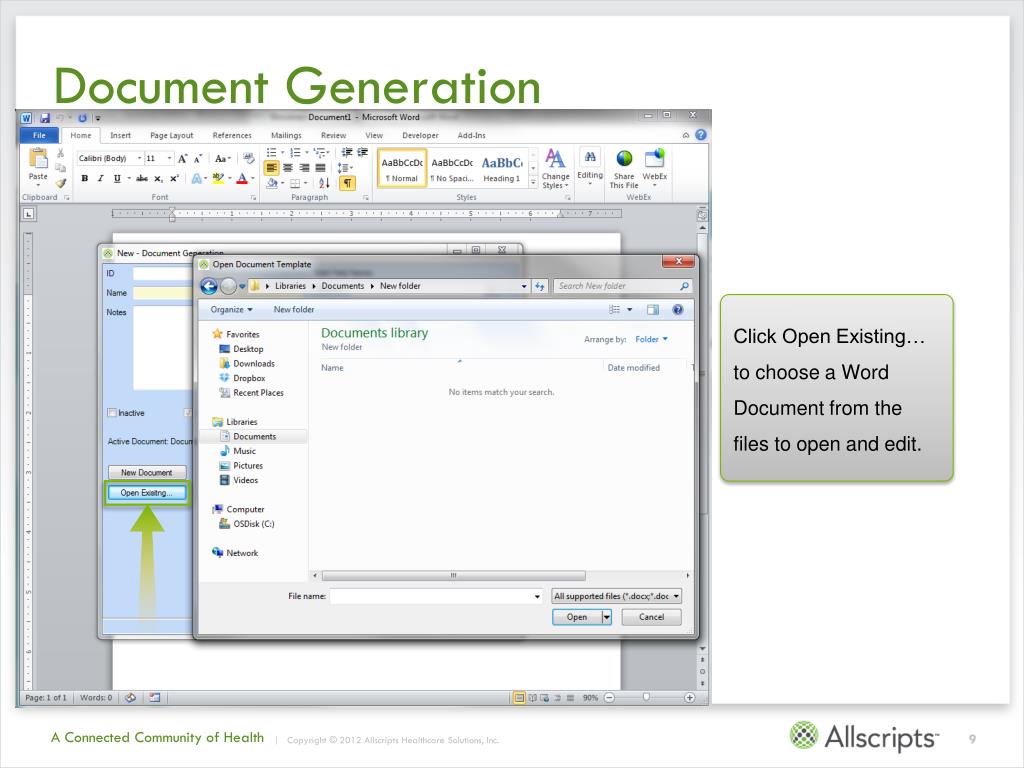The image size is (1024, 768).
Task: Switch to the Page Layout tab
Action: tap(172, 135)
